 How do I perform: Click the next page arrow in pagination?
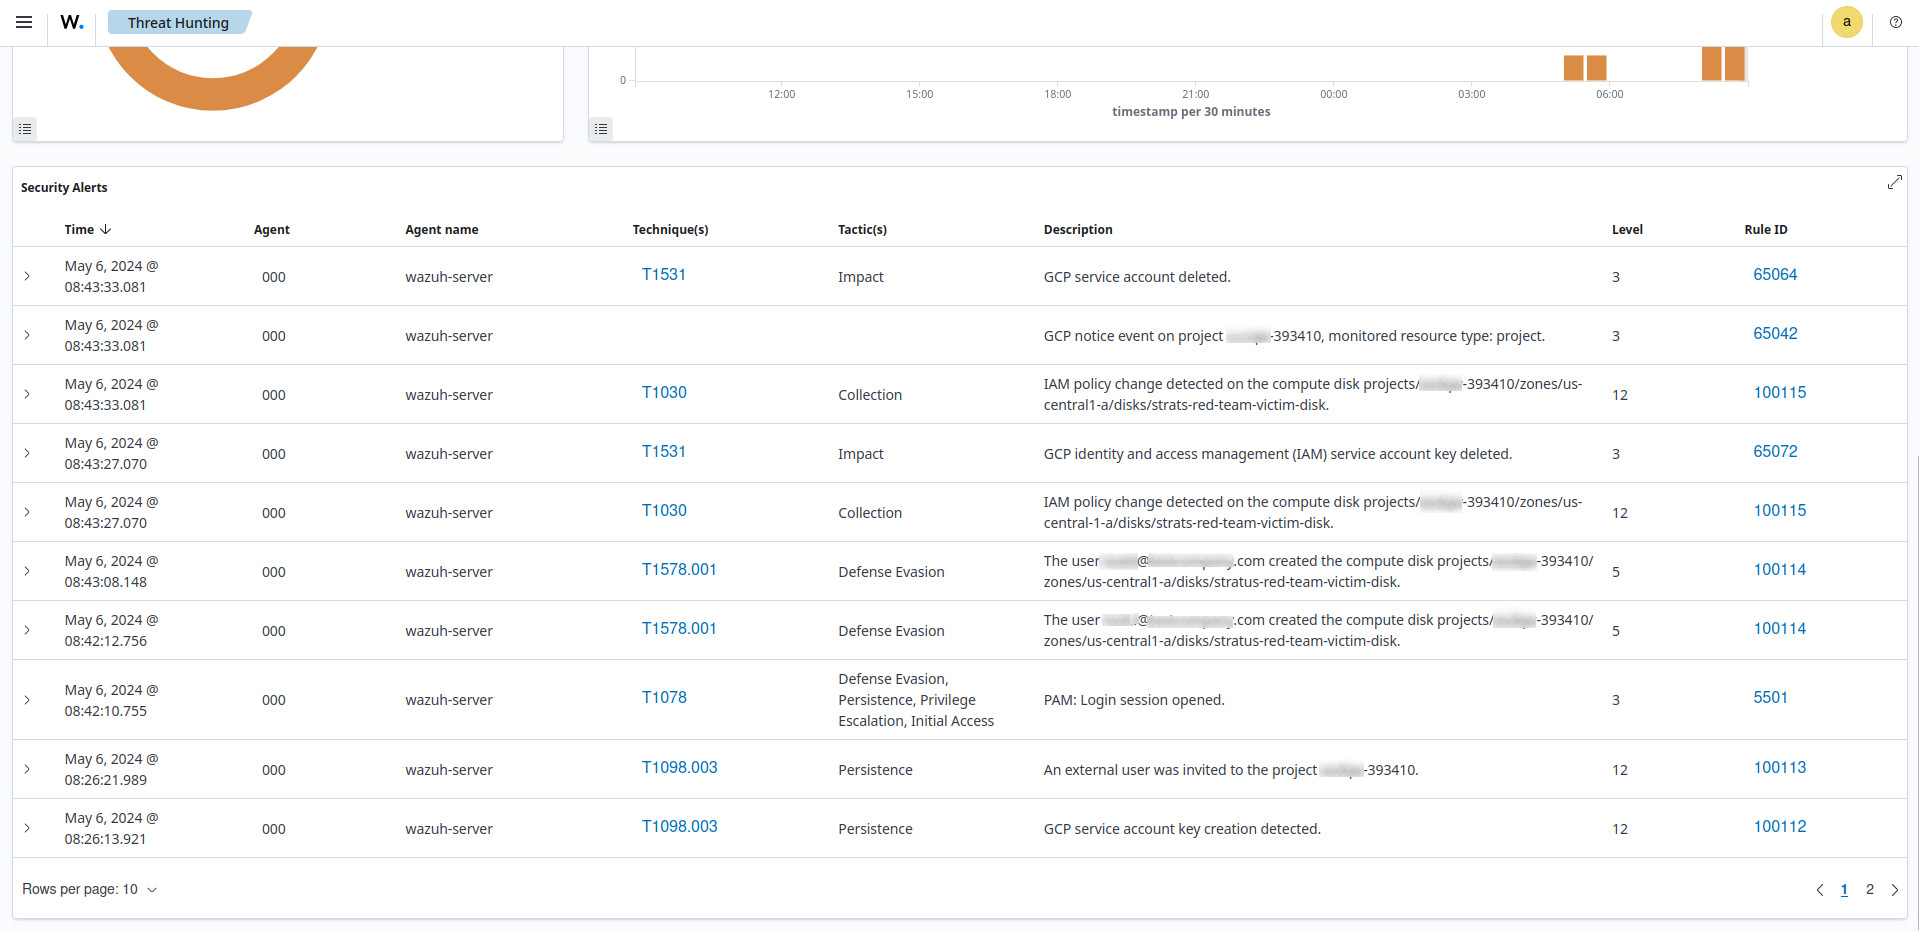tap(1894, 889)
